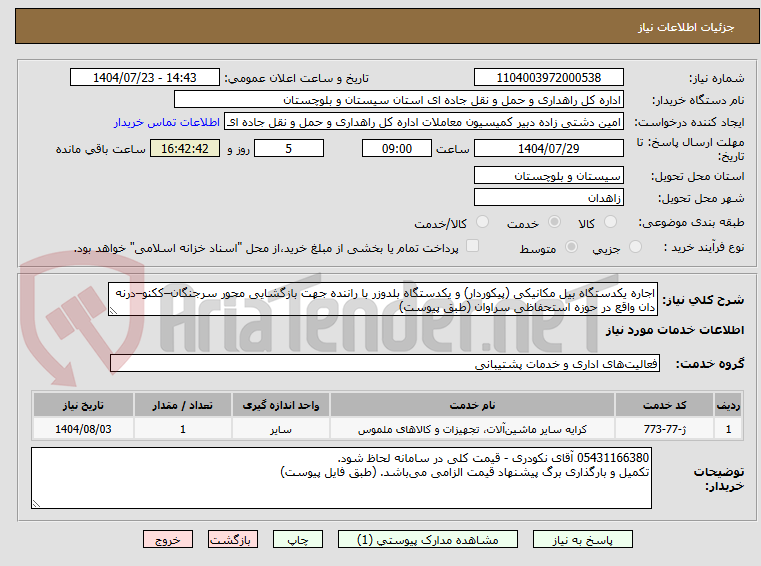Click the ردیف column header

coord(728,405)
